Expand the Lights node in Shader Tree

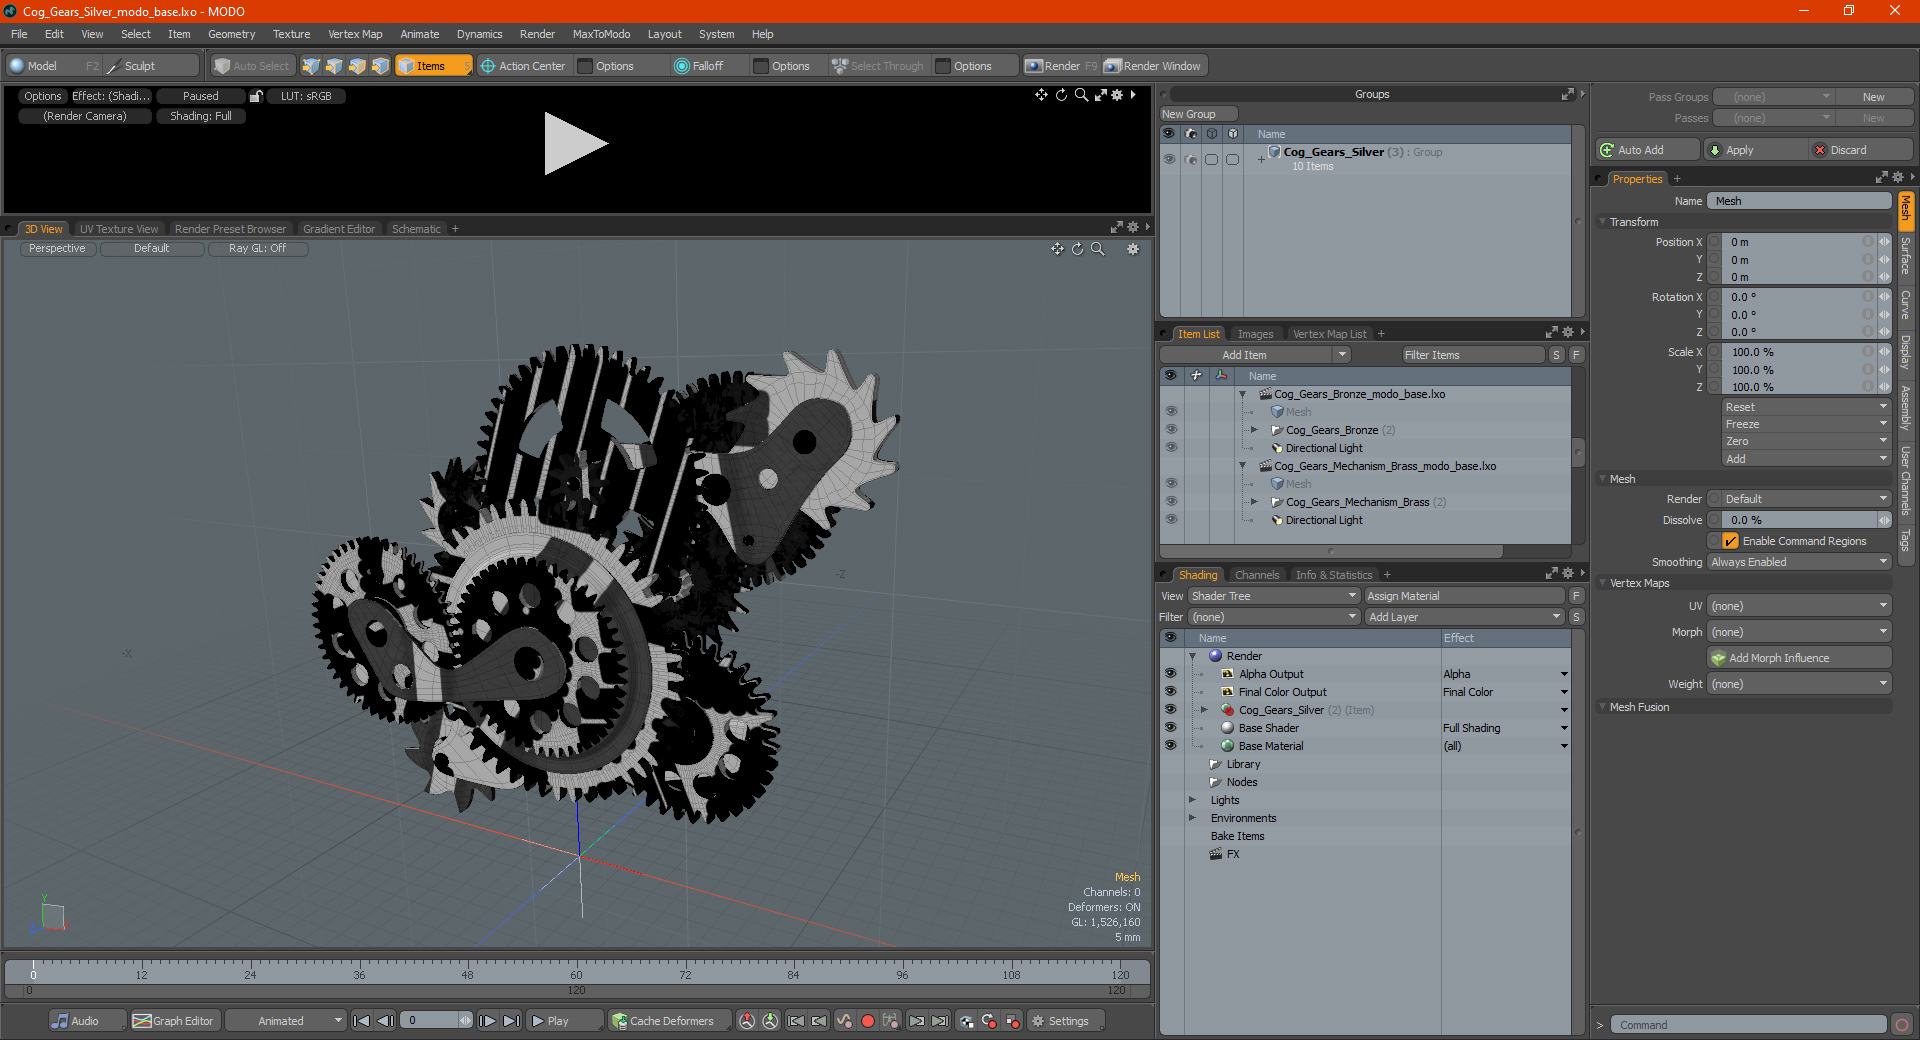[1192, 800]
